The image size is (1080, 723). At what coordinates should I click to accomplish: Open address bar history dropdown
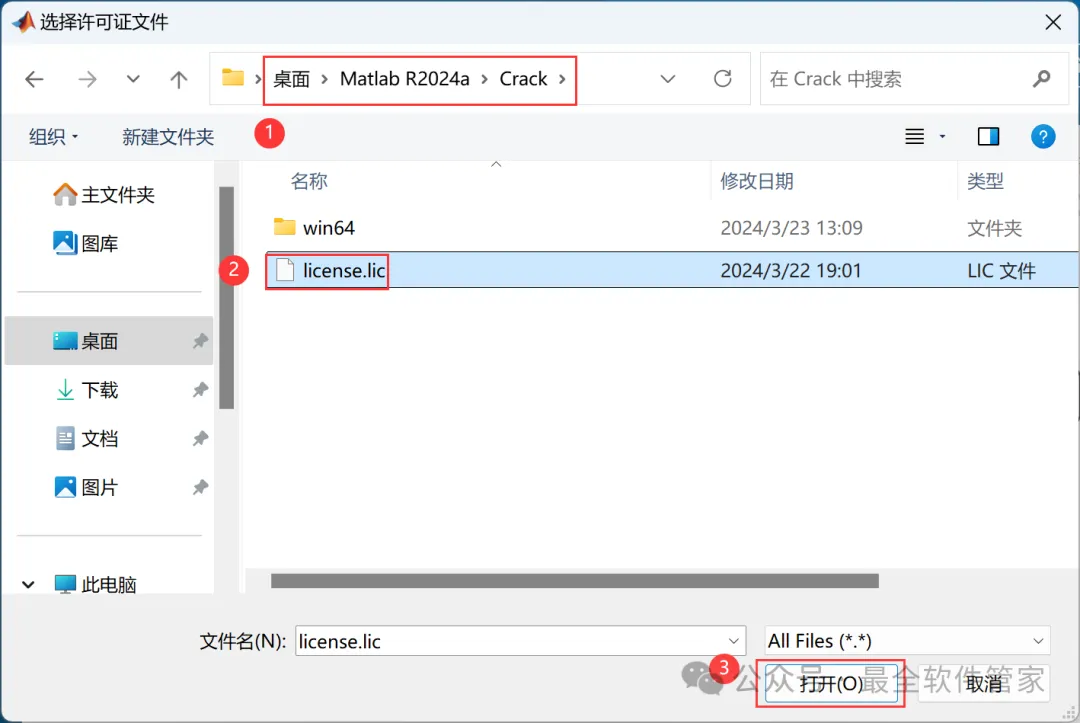coord(667,79)
